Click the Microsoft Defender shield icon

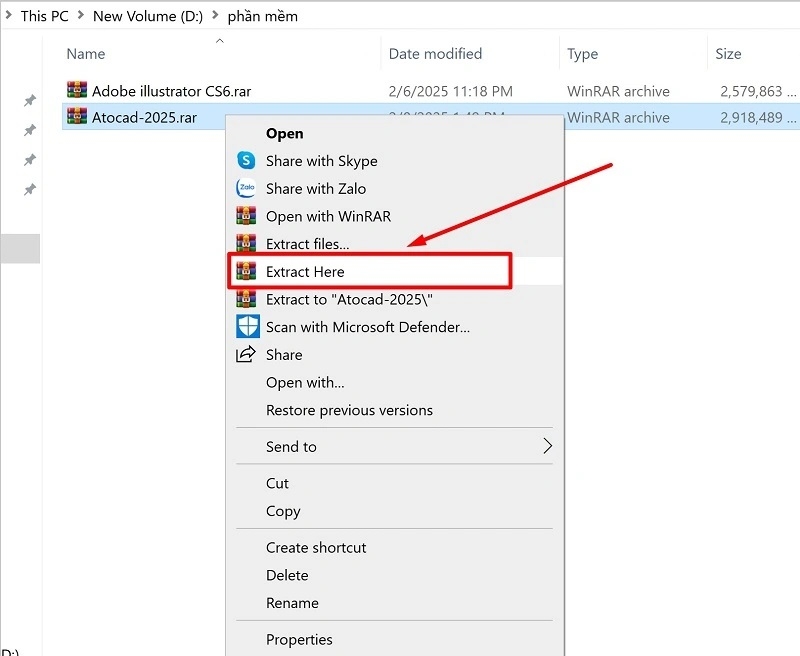tap(247, 326)
